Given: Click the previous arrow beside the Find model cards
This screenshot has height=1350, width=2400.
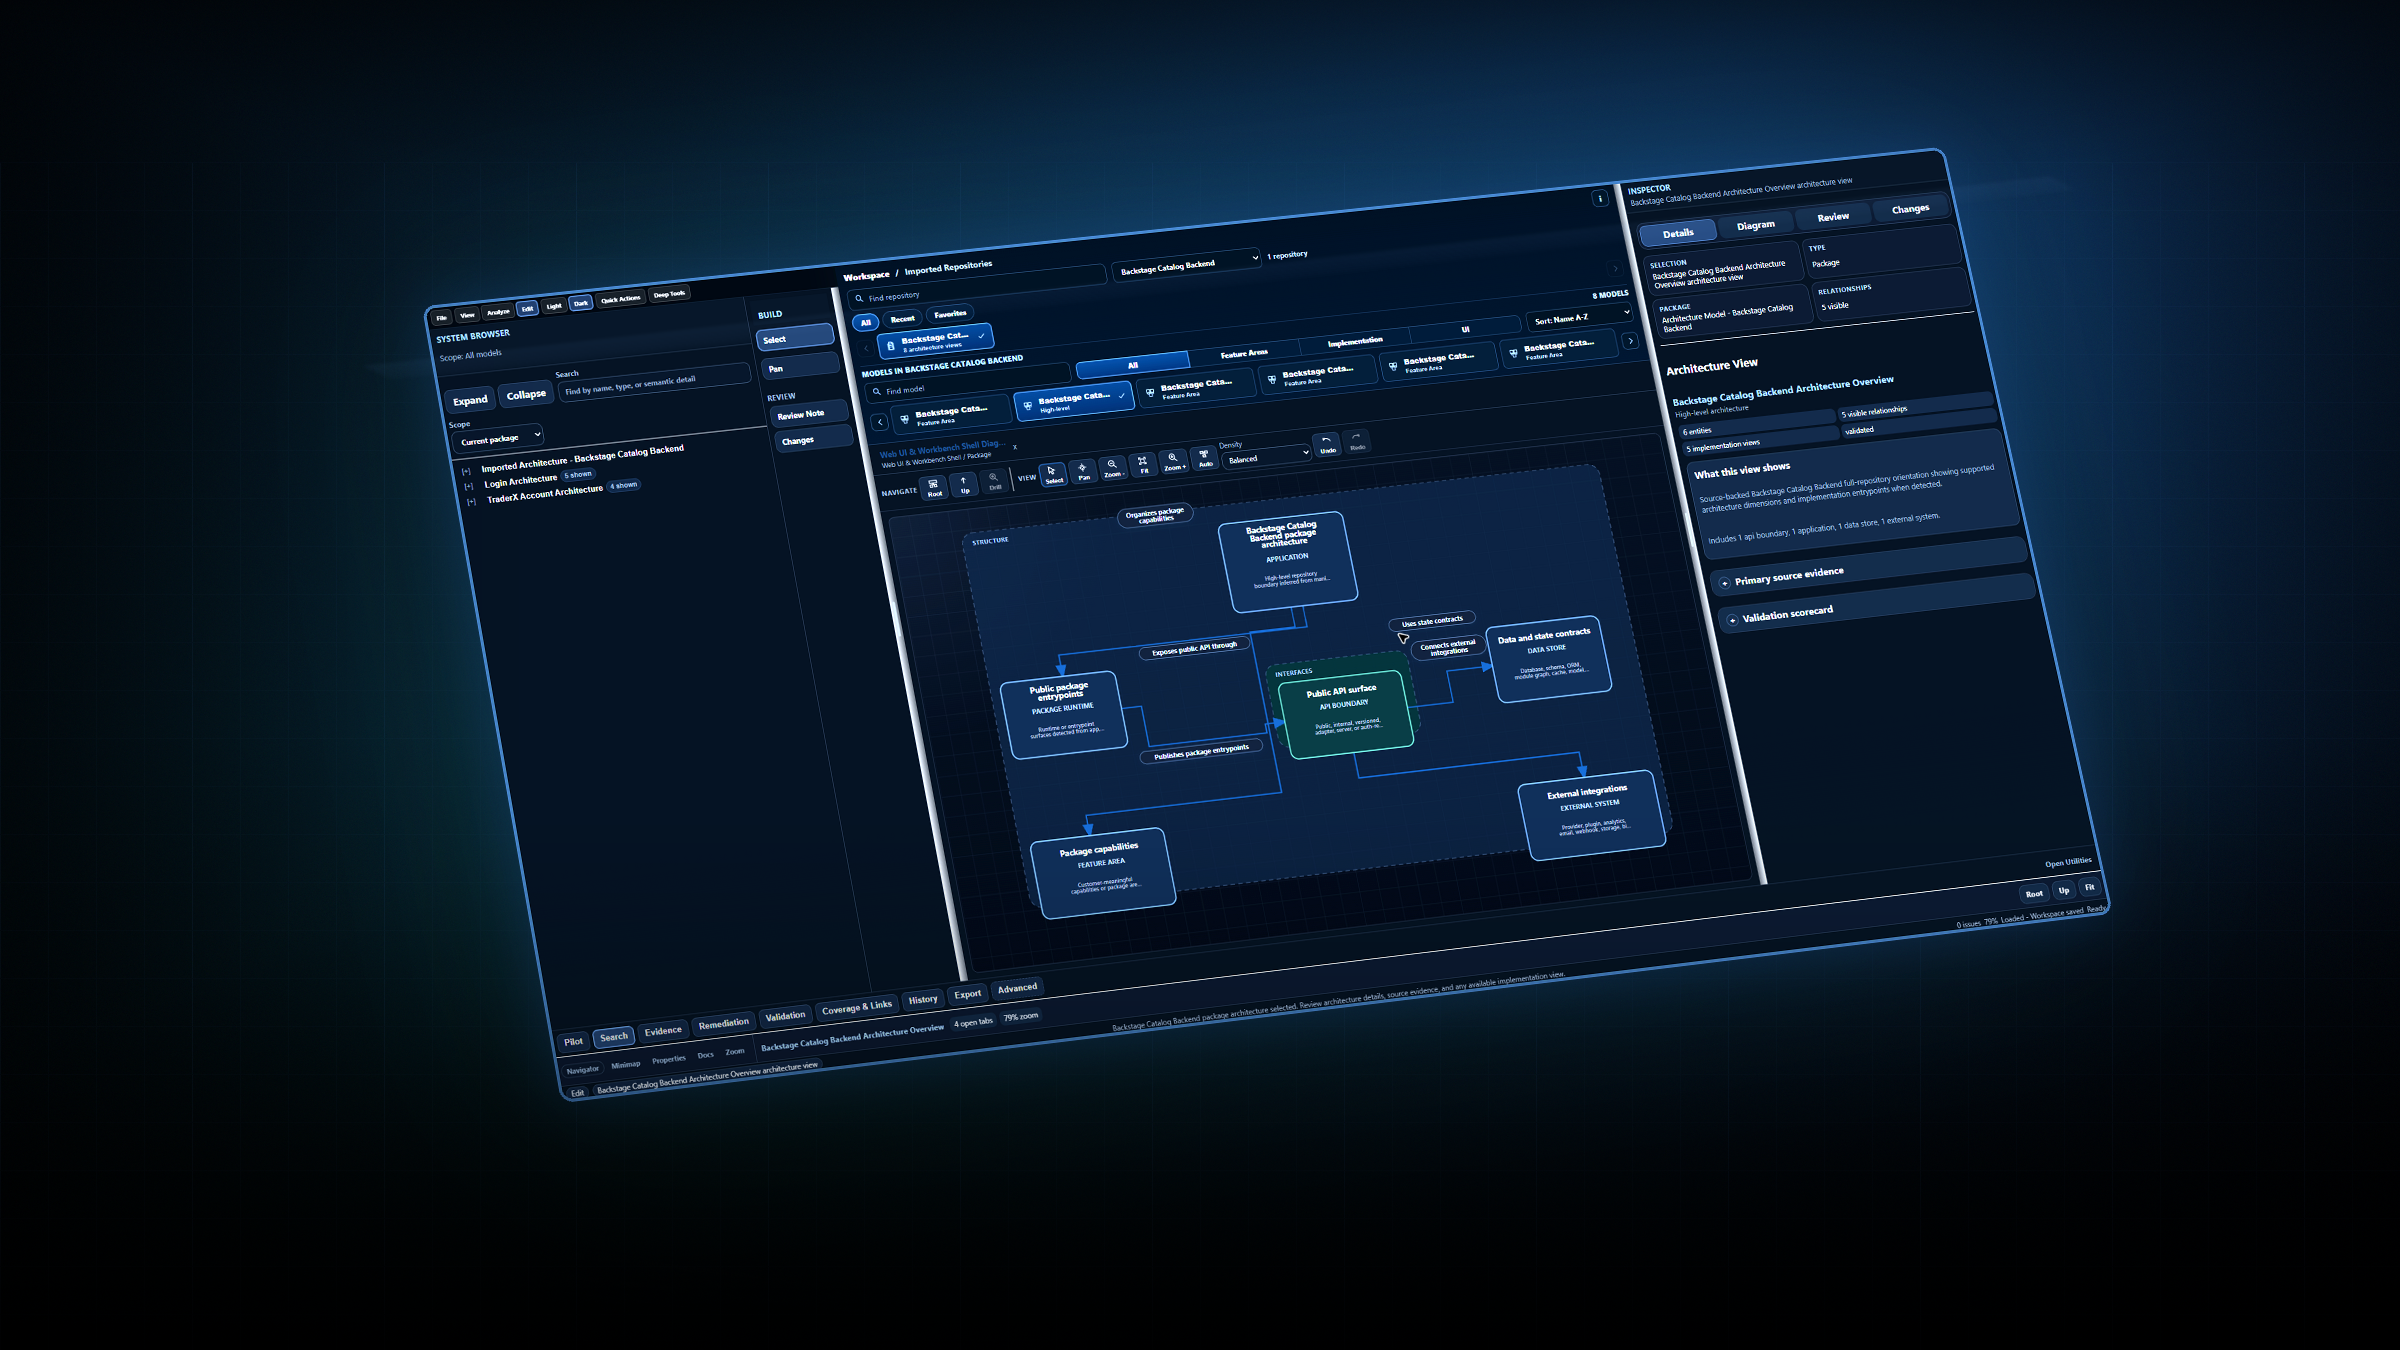Looking at the screenshot, I should [x=880, y=422].
